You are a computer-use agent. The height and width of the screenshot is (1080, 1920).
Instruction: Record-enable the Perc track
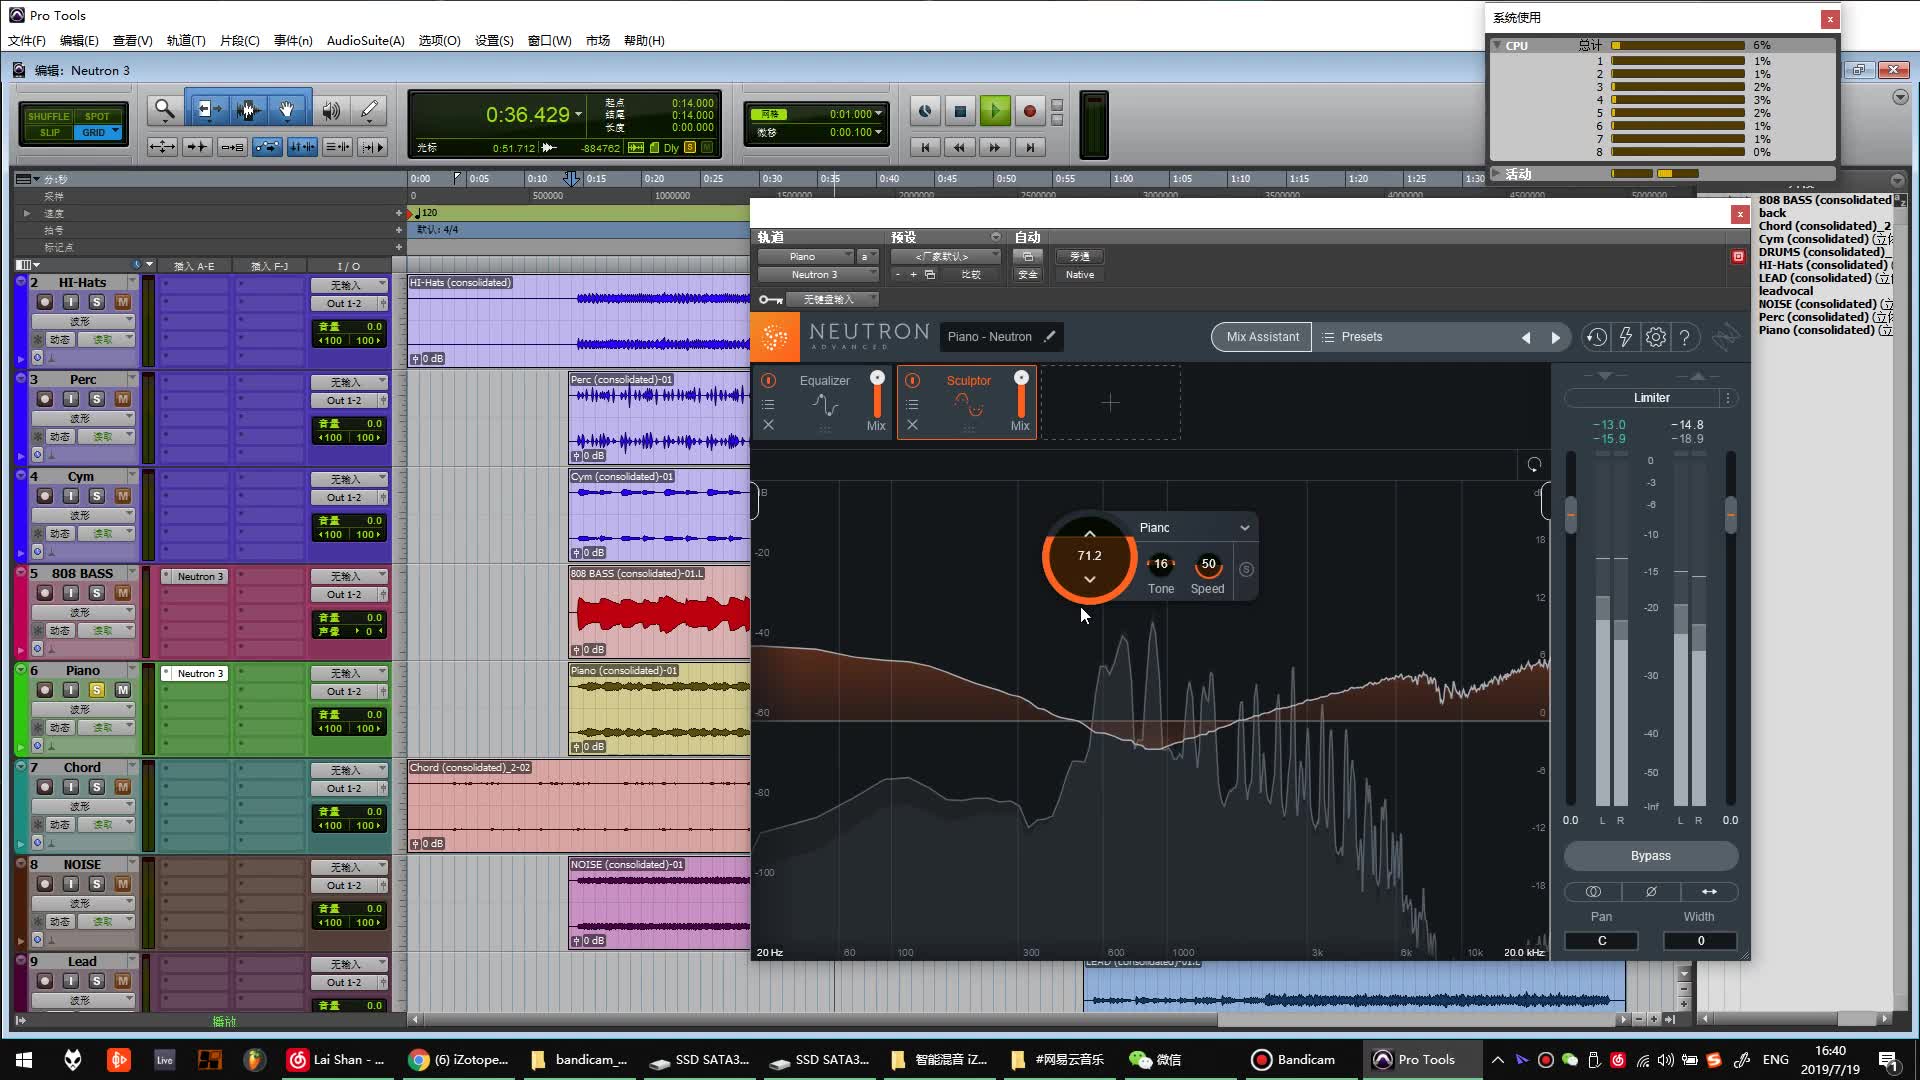44,399
